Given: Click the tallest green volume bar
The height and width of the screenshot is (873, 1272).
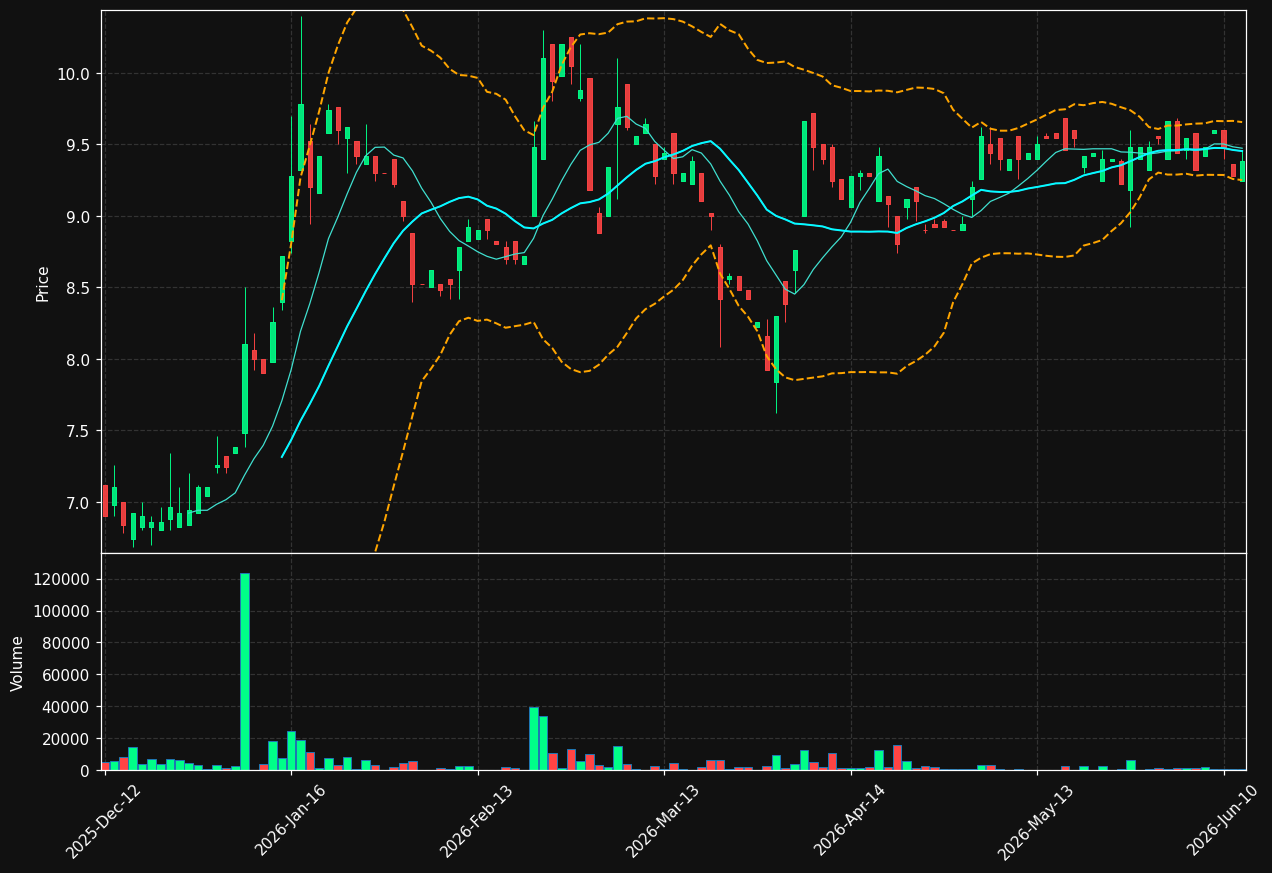Looking at the screenshot, I should pos(245,672).
